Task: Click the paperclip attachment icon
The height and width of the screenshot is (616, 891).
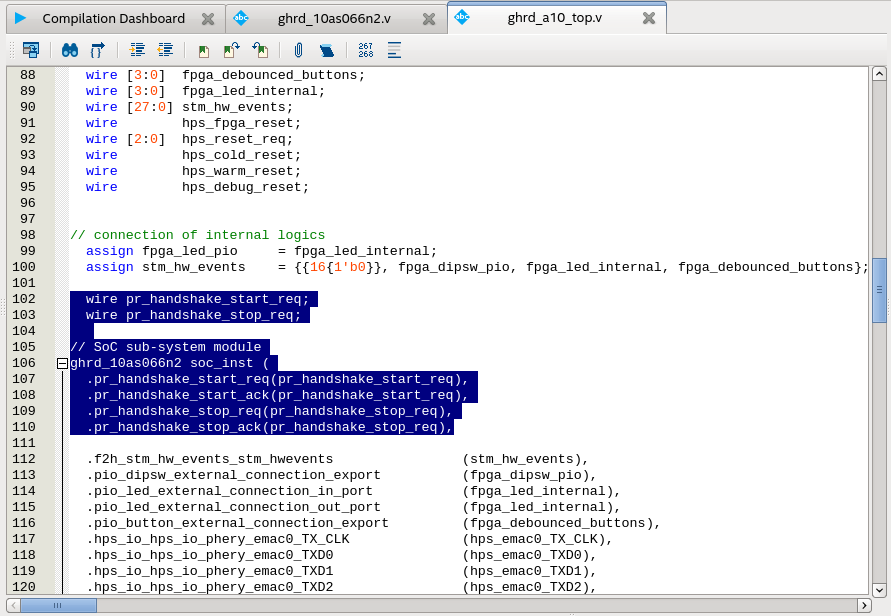Action: (x=298, y=49)
